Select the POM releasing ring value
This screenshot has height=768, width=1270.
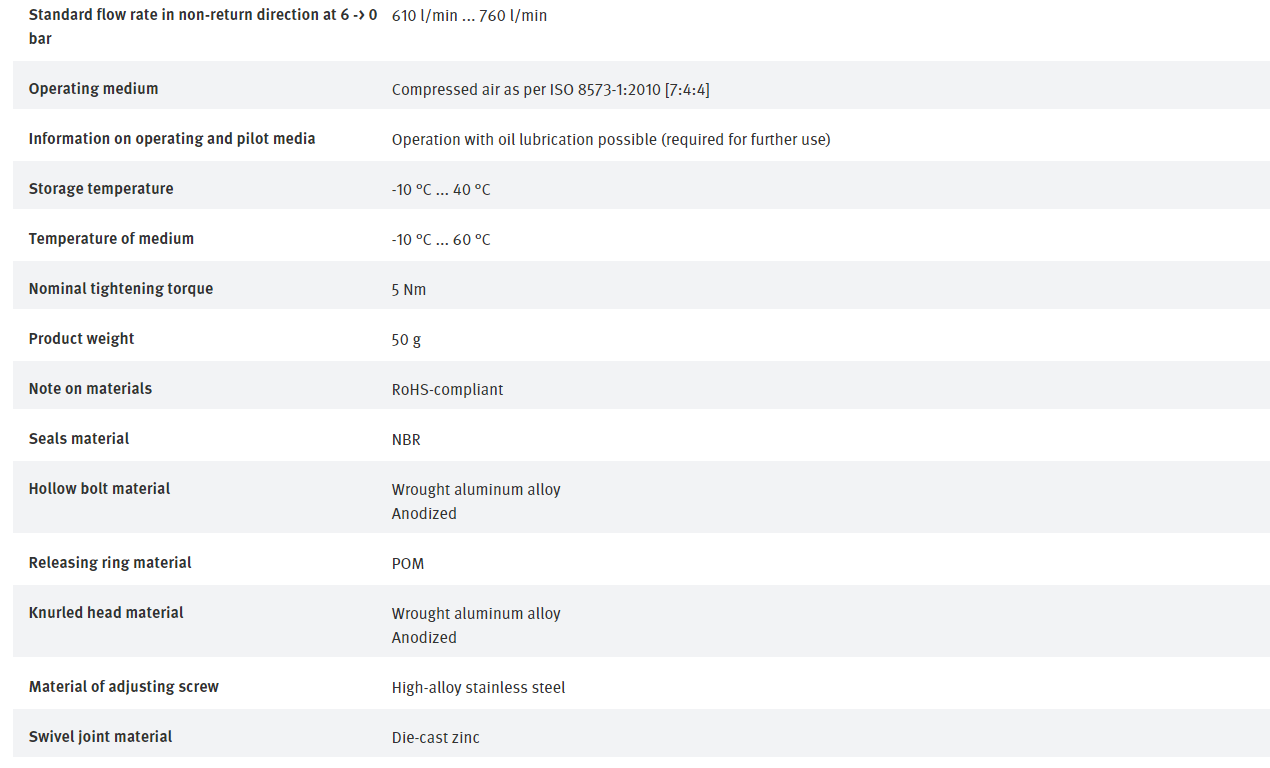[408, 564]
